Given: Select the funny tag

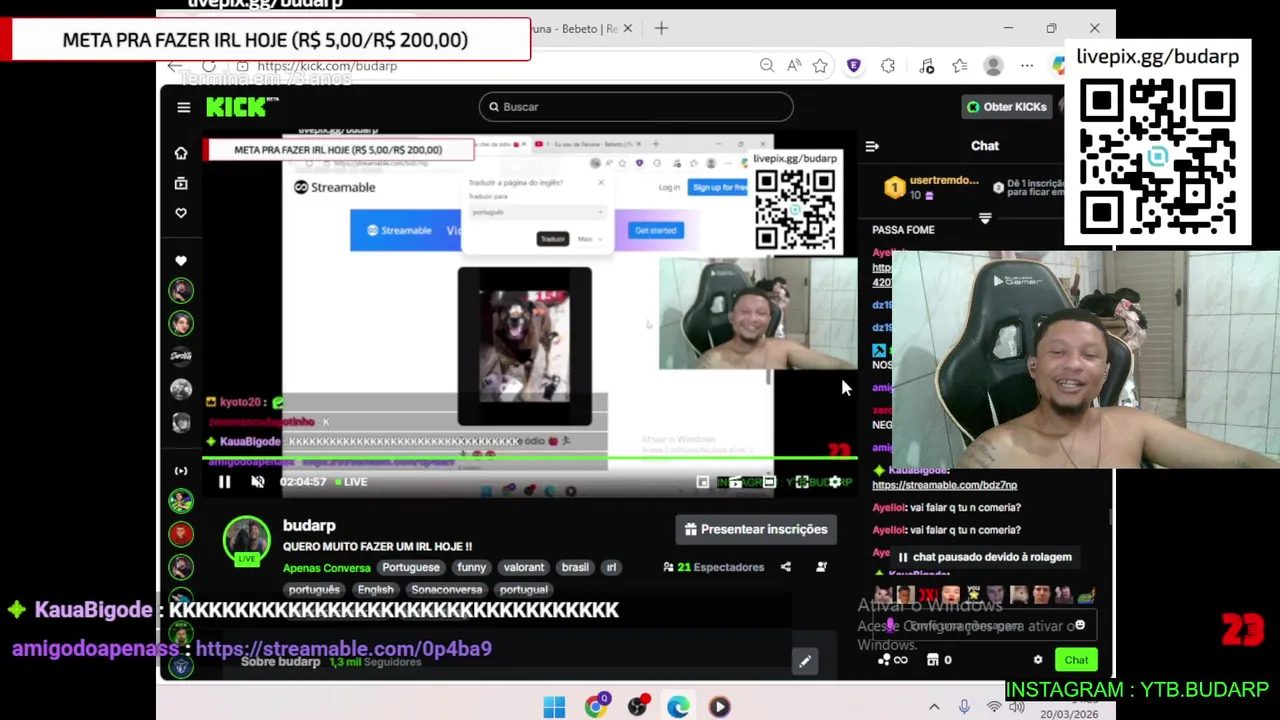Looking at the screenshot, I should pos(471,567).
